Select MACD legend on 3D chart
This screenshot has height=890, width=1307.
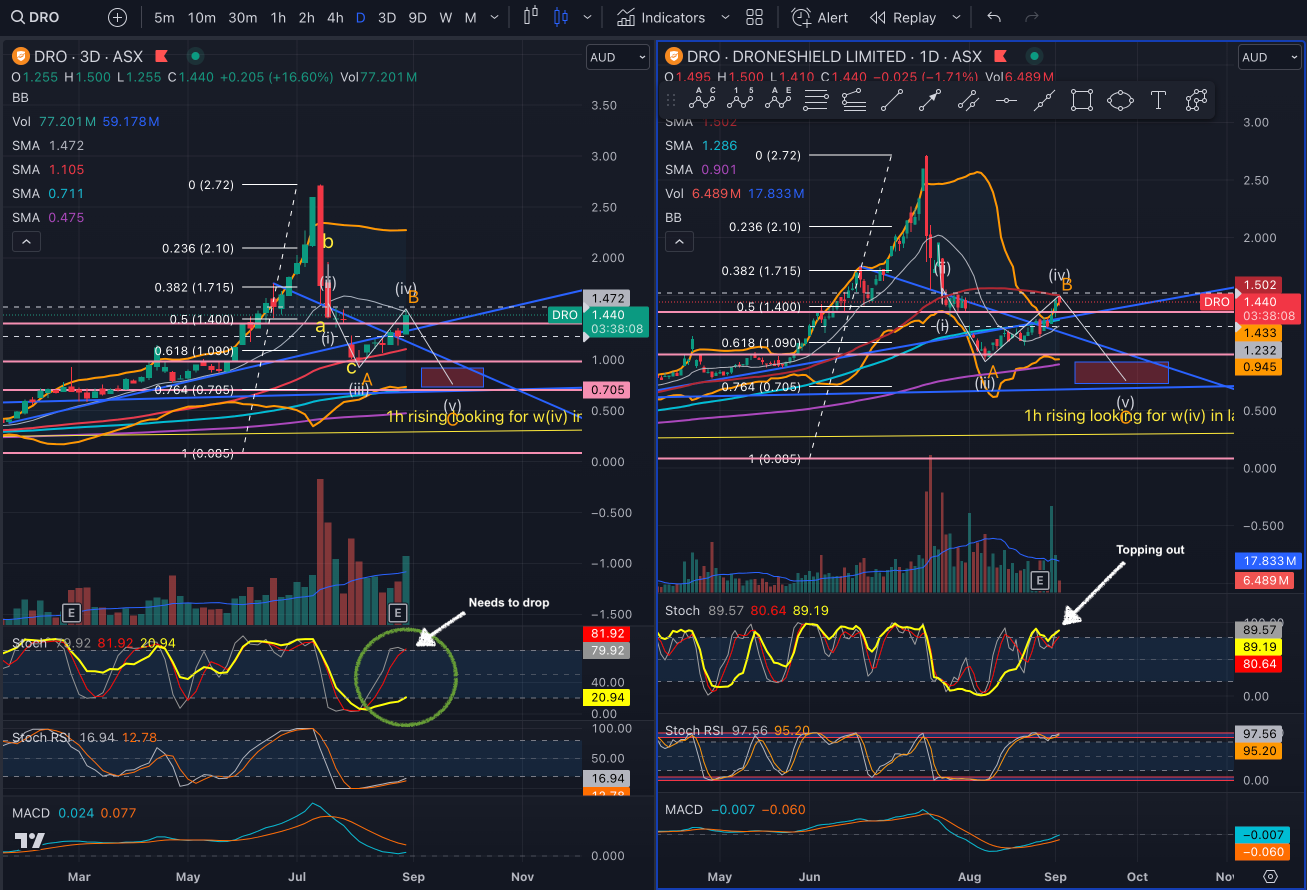(x=74, y=813)
